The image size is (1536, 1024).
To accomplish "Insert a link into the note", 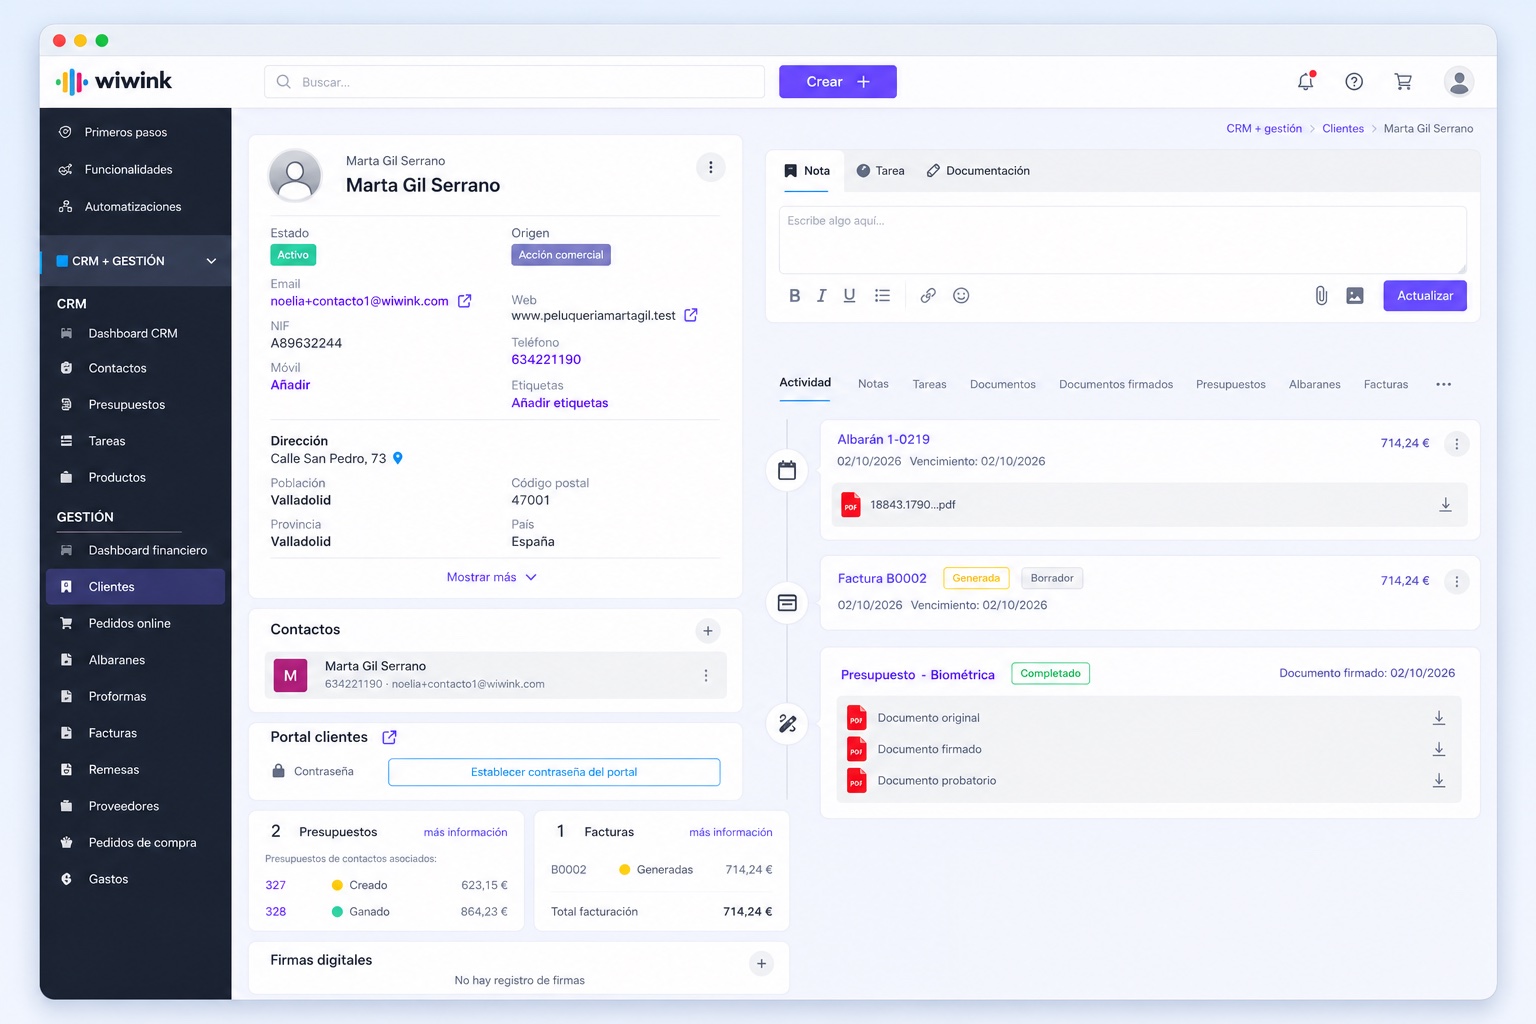I will tap(928, 296).
